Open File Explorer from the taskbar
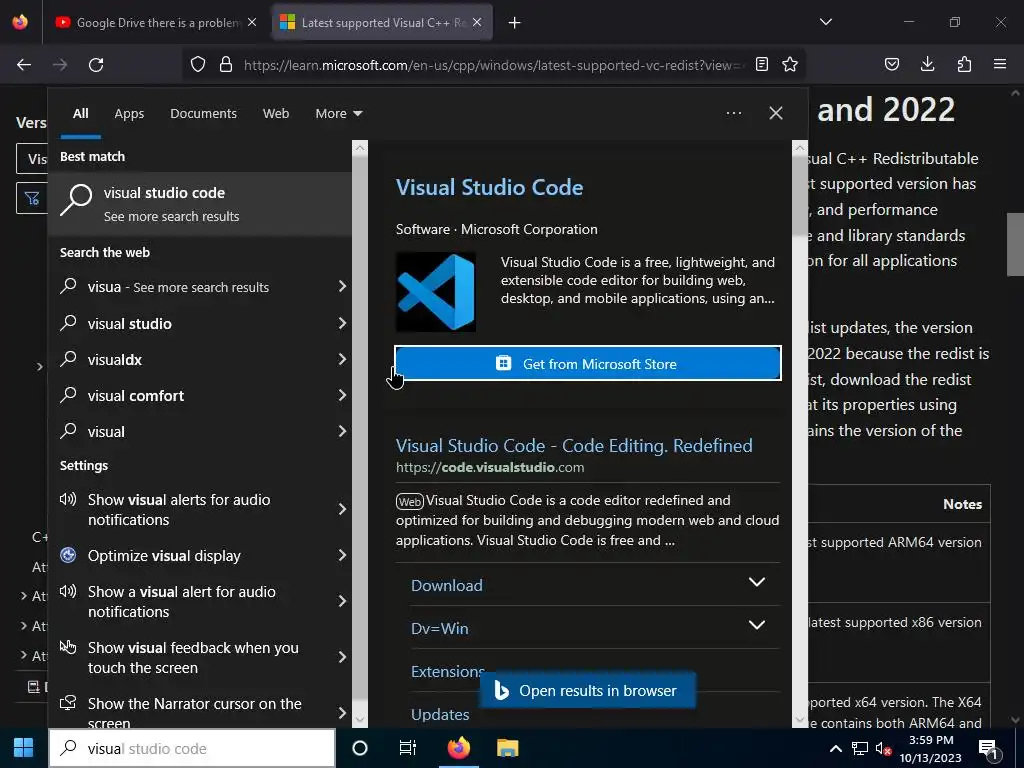This screenshot has width=1024, height=768. click(507, 748)
